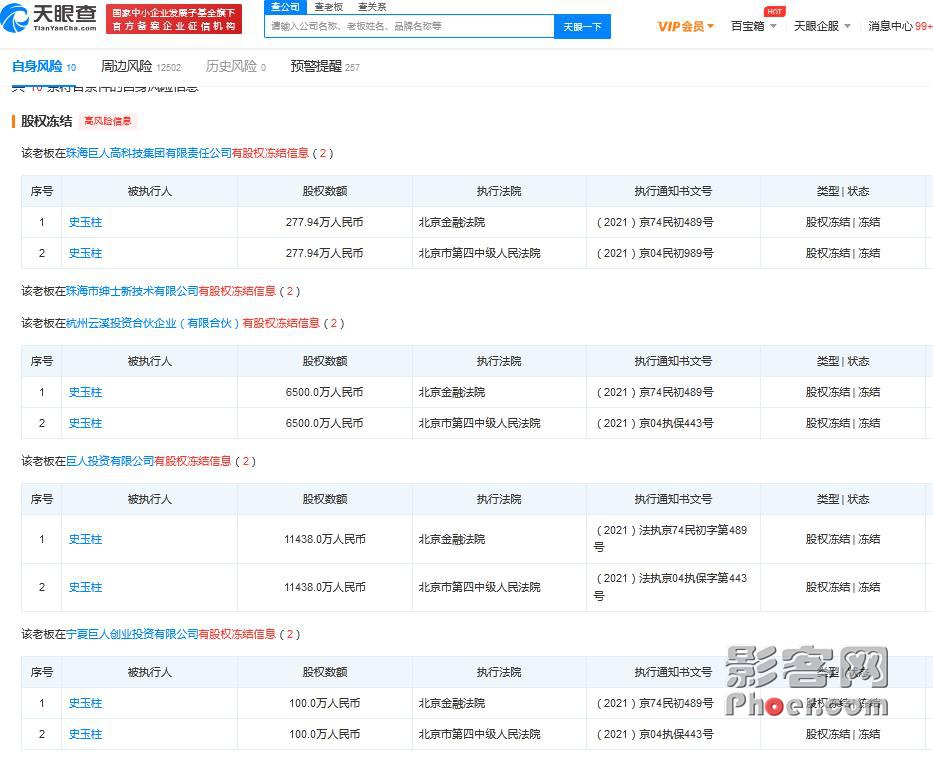Click 执行通知书文号 header in 巨人投资 table
The image size is (933, 761).
tap(673, 500)
